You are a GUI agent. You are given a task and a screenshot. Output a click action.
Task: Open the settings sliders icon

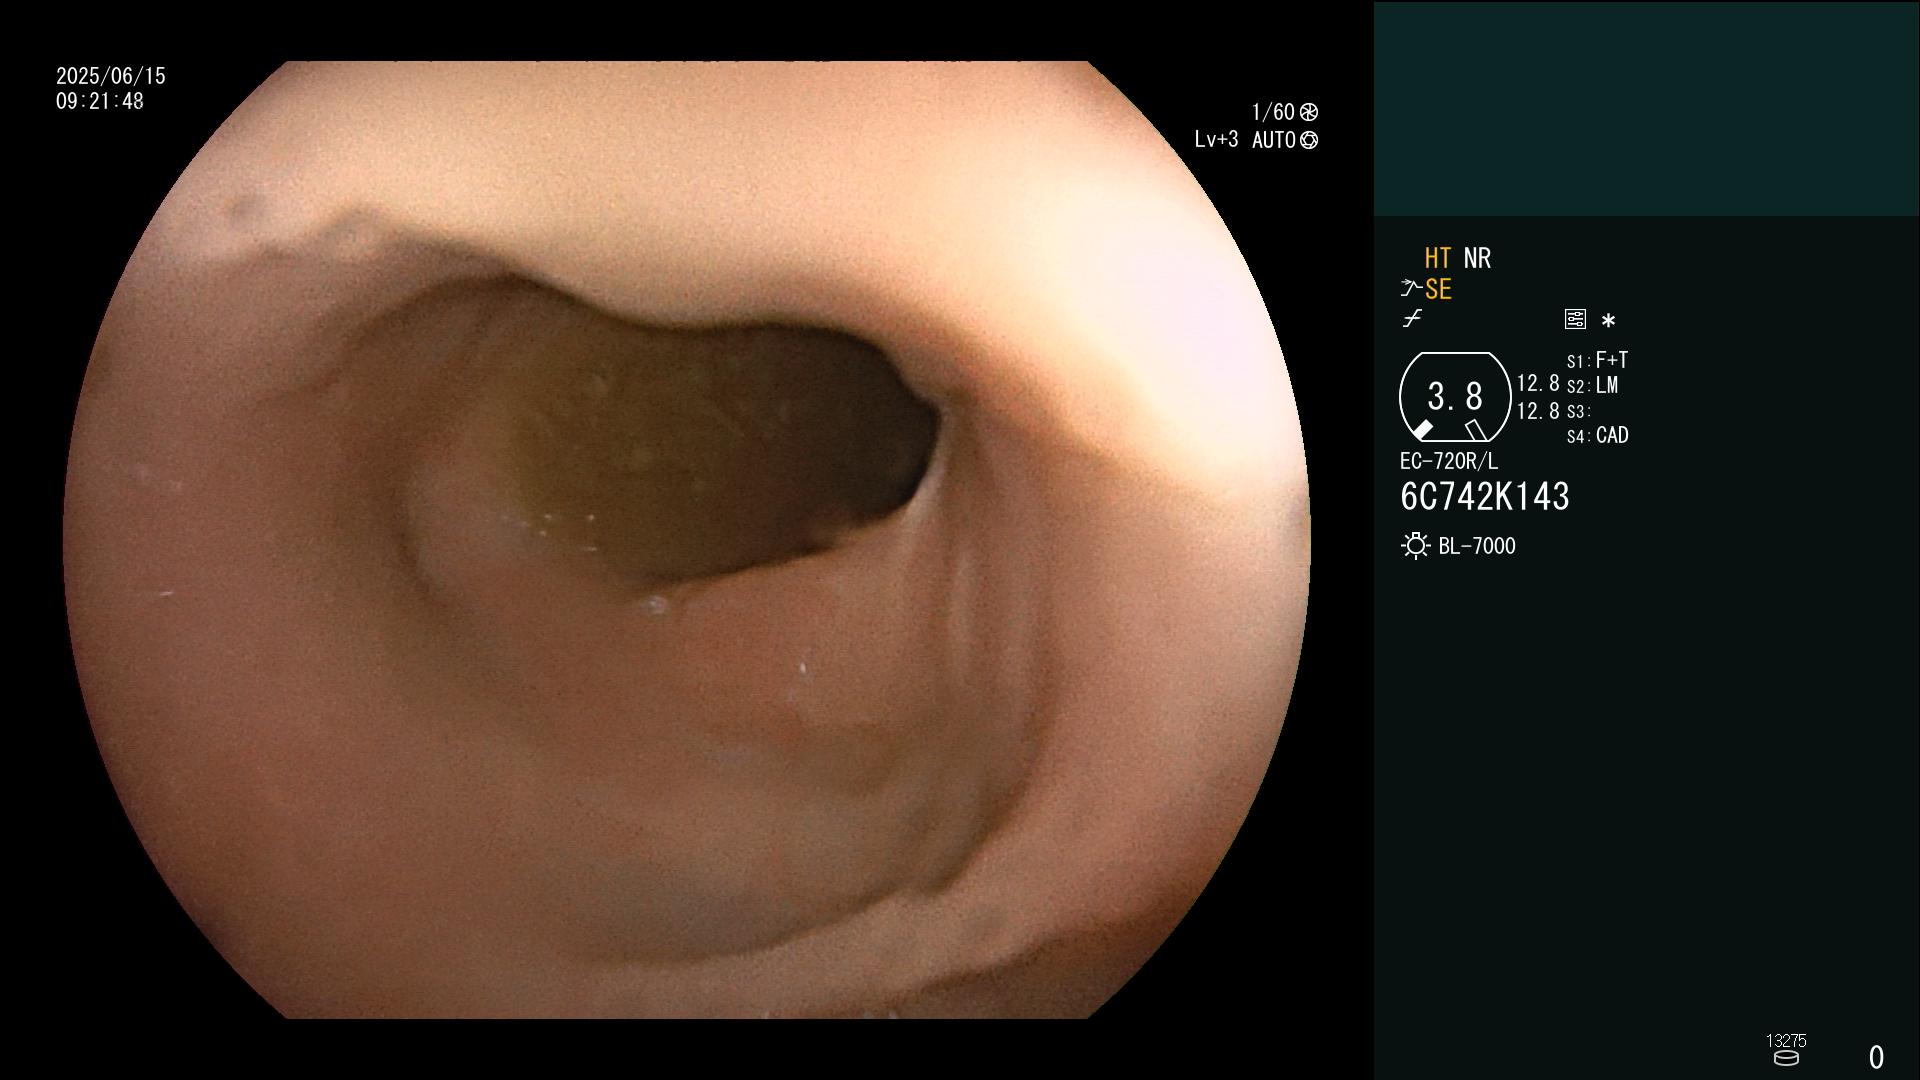1575,319
